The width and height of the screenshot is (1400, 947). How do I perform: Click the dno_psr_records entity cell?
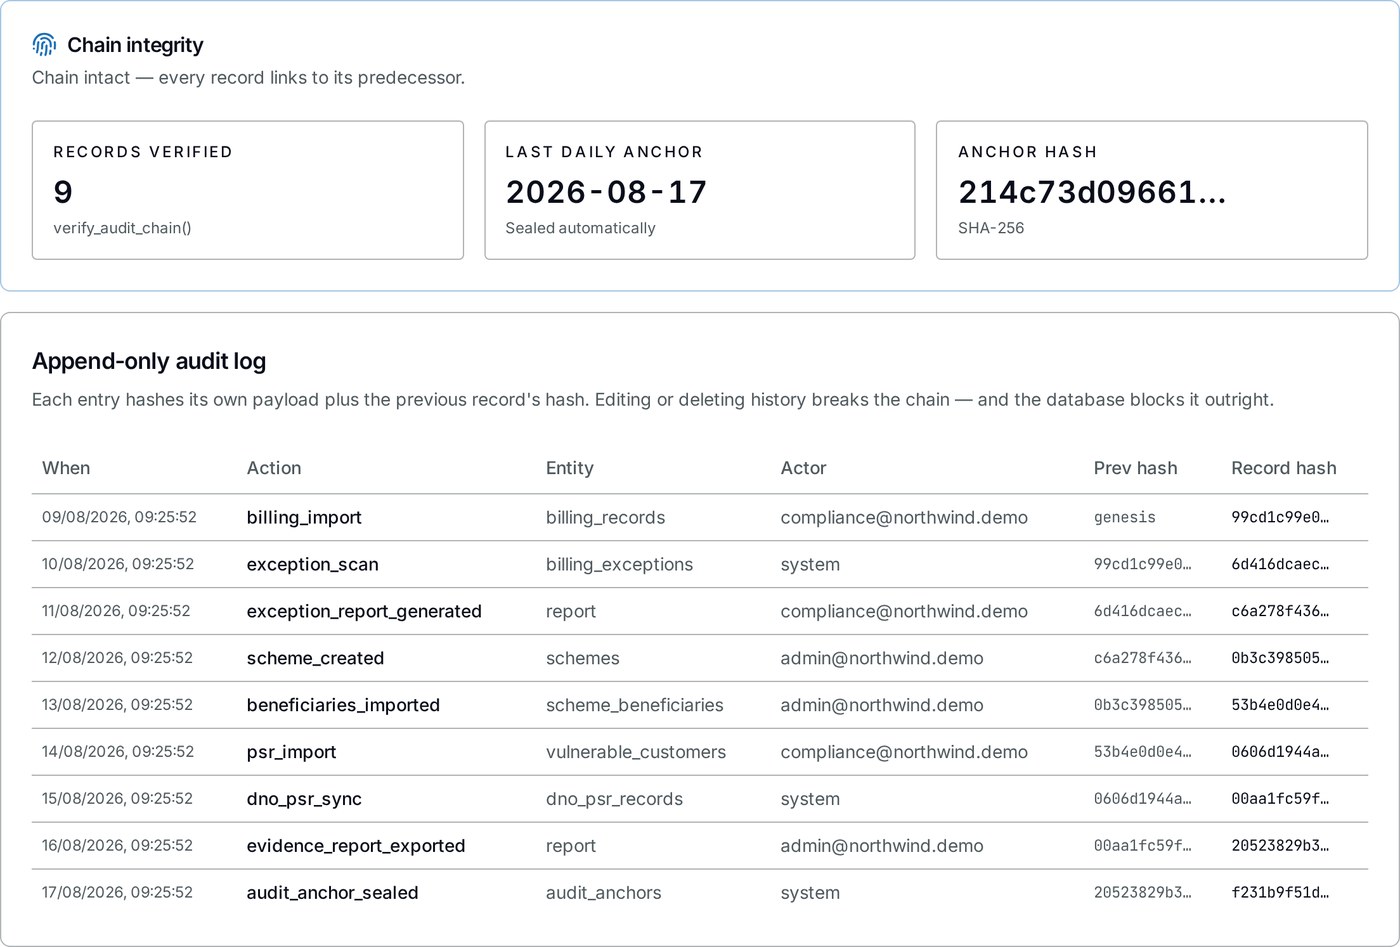614,799
